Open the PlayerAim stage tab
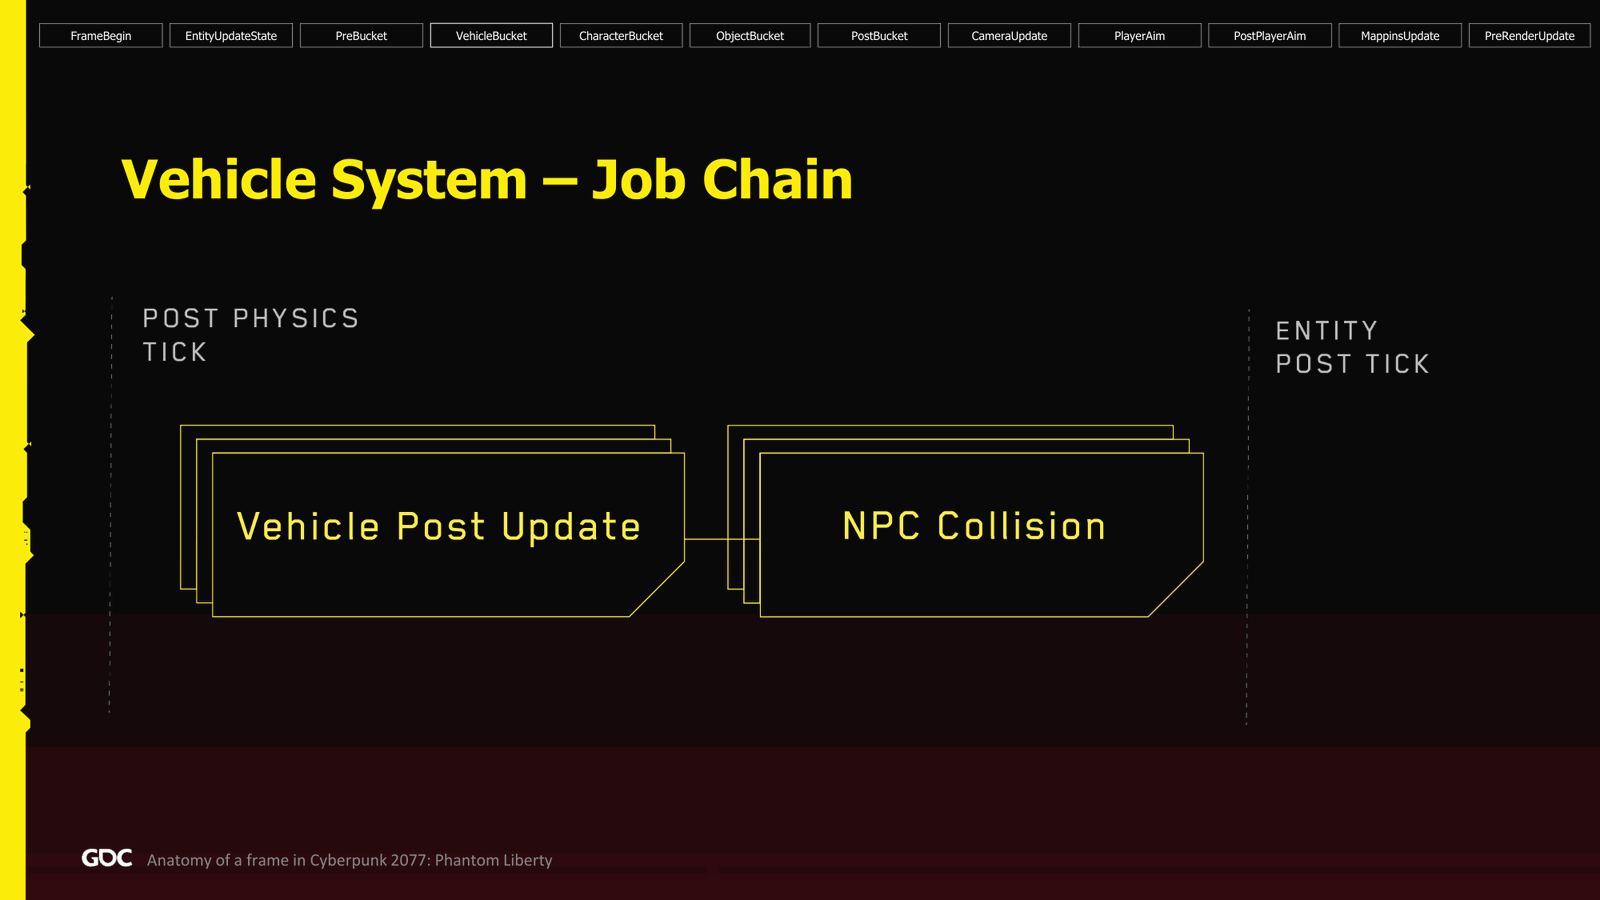Image resolution: width=1600 pixels, height=900 pixels. point(1139,36)
